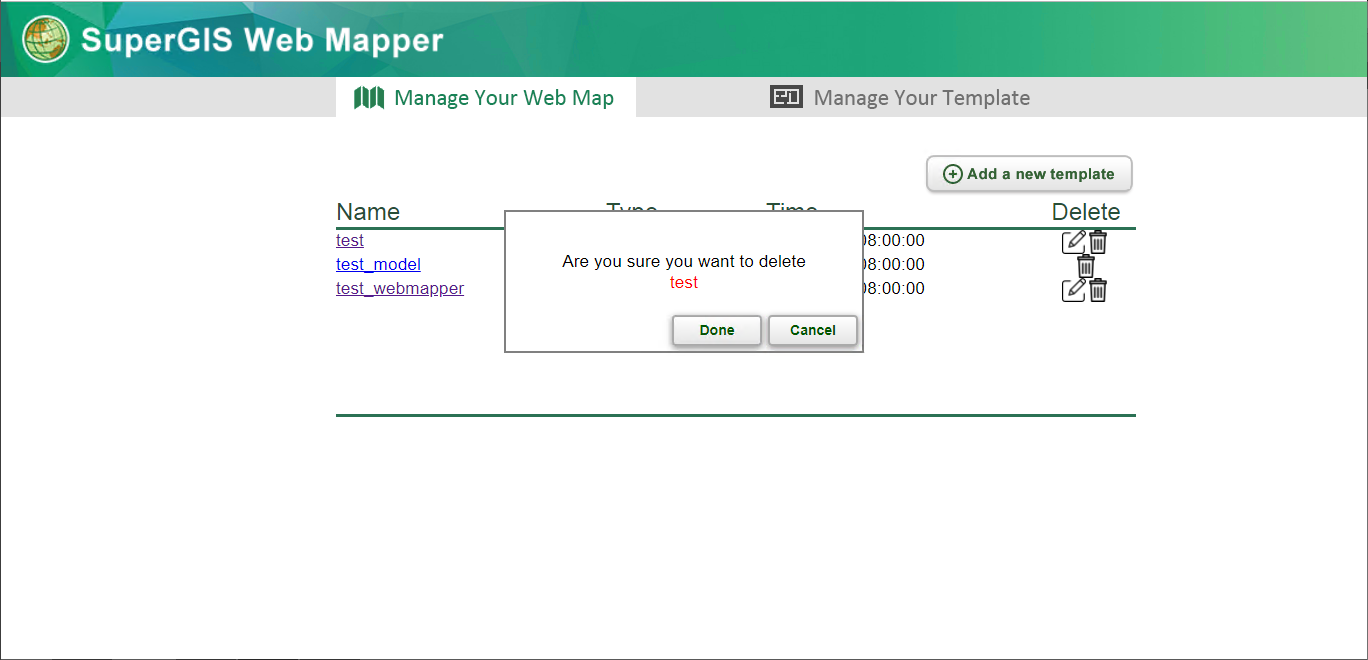Image resolution: width=1368 pixels, height=660 pixels.
Task: Switch to Manage Your Web Map tab
Action: pos(486,97)
